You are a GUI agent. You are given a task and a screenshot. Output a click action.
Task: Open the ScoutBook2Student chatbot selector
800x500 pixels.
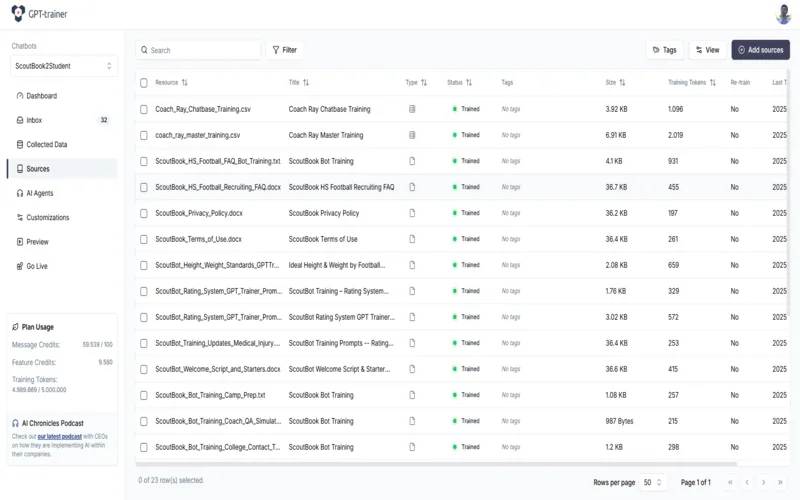click(x=64, y=66)
